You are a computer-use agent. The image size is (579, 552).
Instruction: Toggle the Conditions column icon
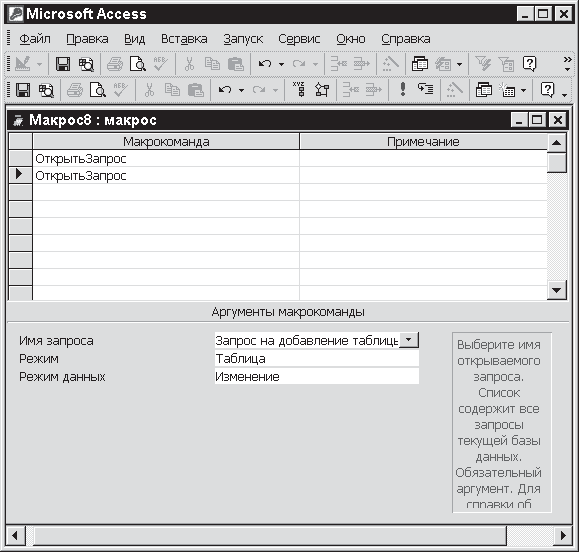click(x=322, y=90)
